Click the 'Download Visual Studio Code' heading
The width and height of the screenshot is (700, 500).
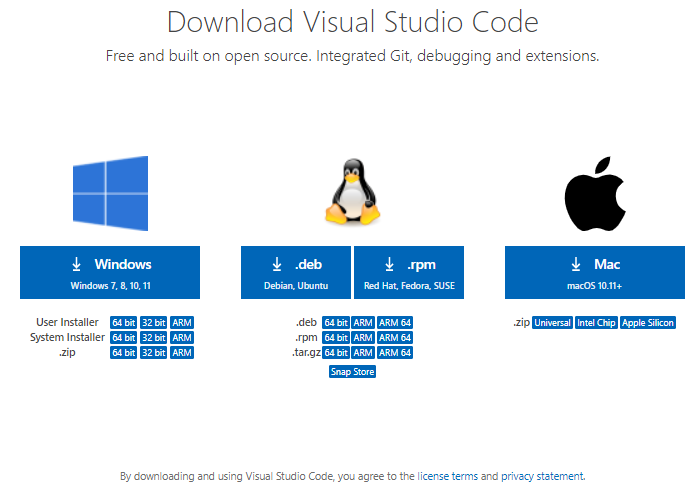353,22
